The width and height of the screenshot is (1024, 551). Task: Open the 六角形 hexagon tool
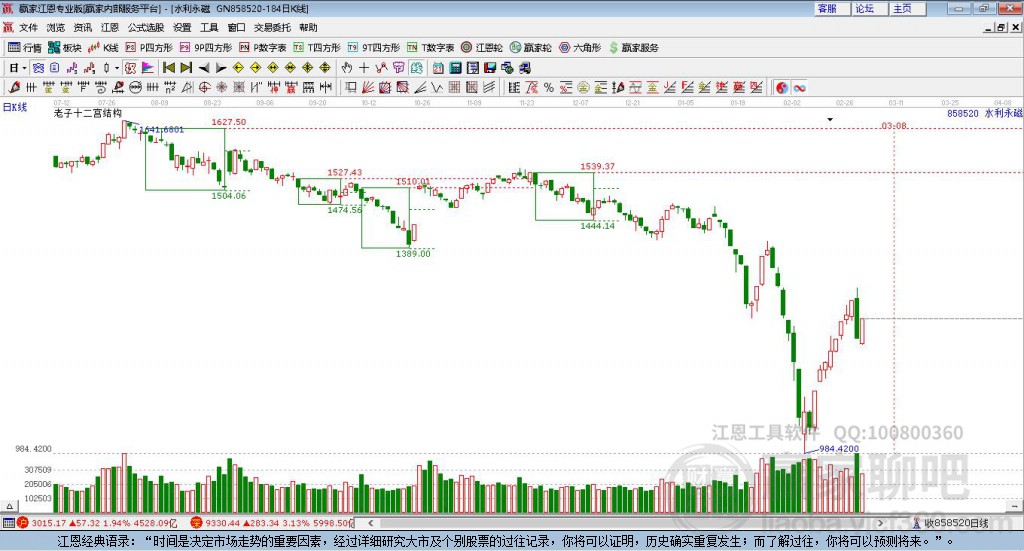pos(580,48)
